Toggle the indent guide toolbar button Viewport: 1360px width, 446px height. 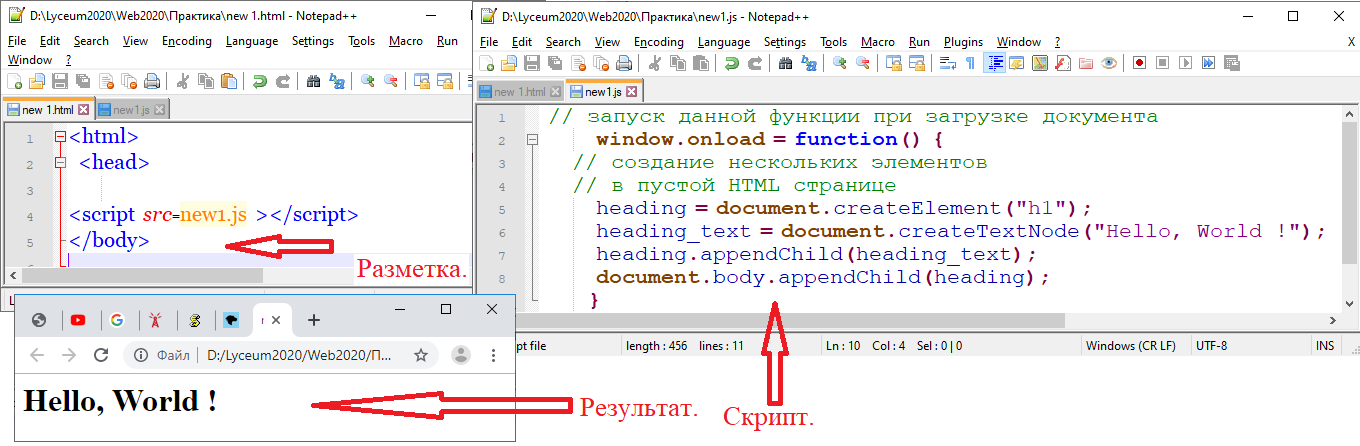994,63
